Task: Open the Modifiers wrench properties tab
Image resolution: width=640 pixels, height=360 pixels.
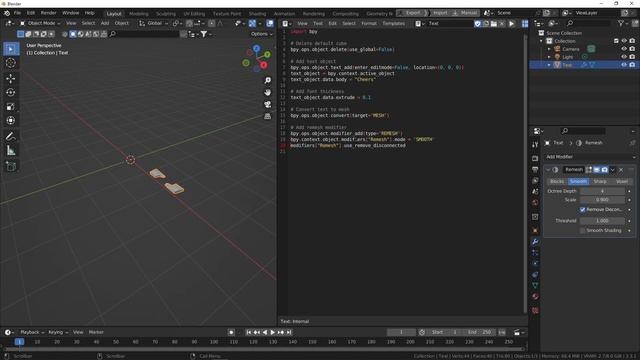Action: (535, 242)
